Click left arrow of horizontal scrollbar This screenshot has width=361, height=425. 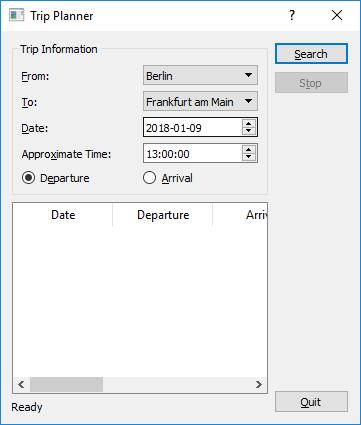[x=21, y=385]
